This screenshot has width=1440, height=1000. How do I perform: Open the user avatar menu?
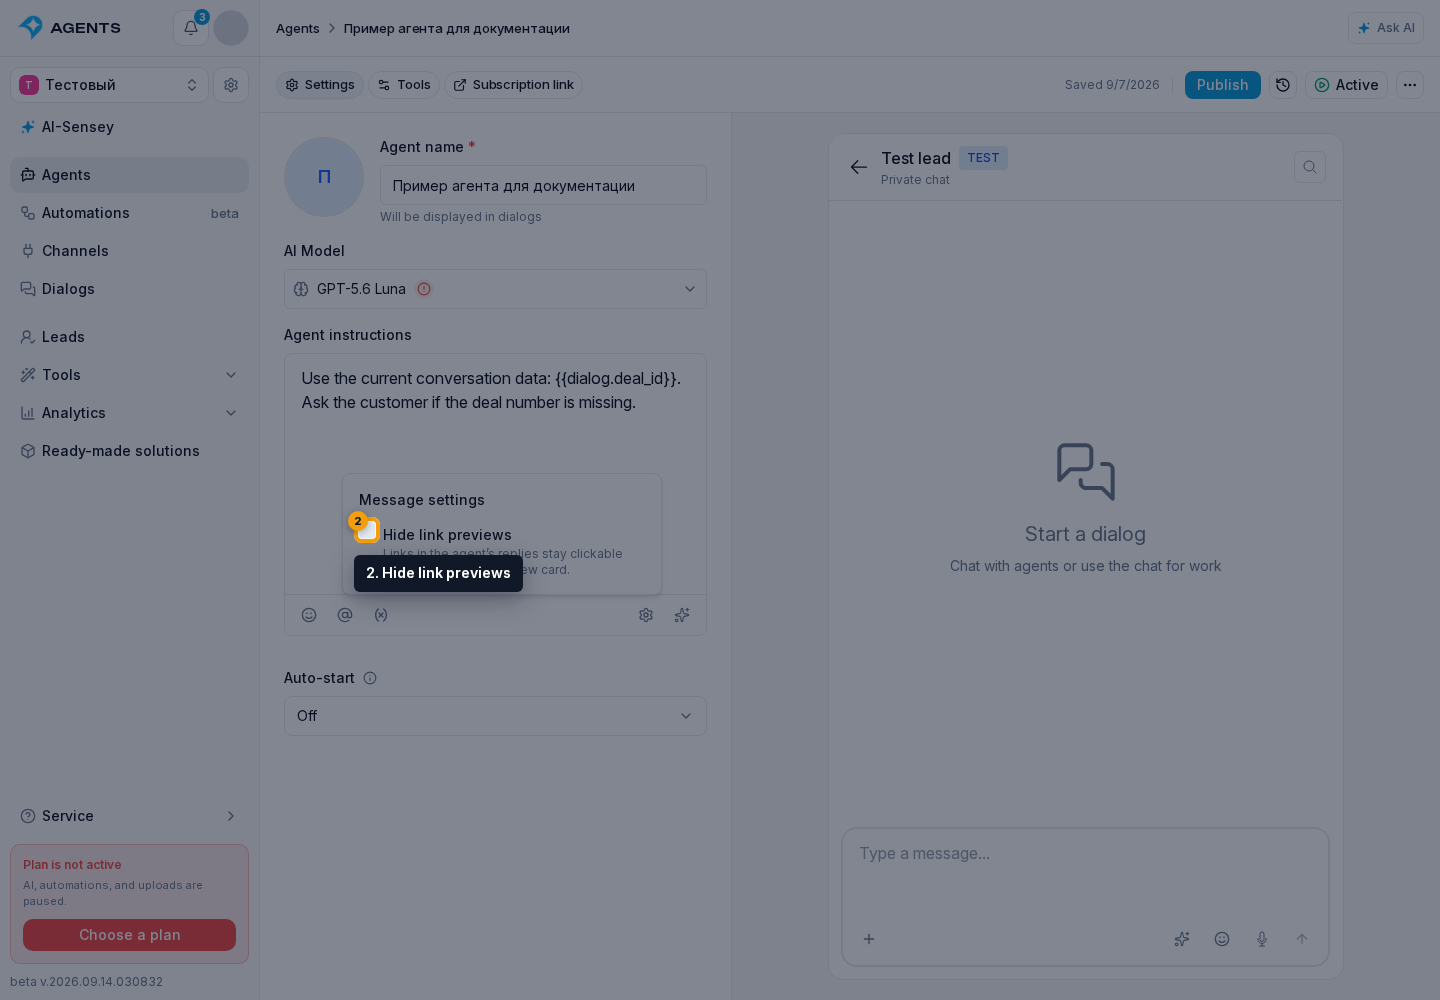(231, 28)
